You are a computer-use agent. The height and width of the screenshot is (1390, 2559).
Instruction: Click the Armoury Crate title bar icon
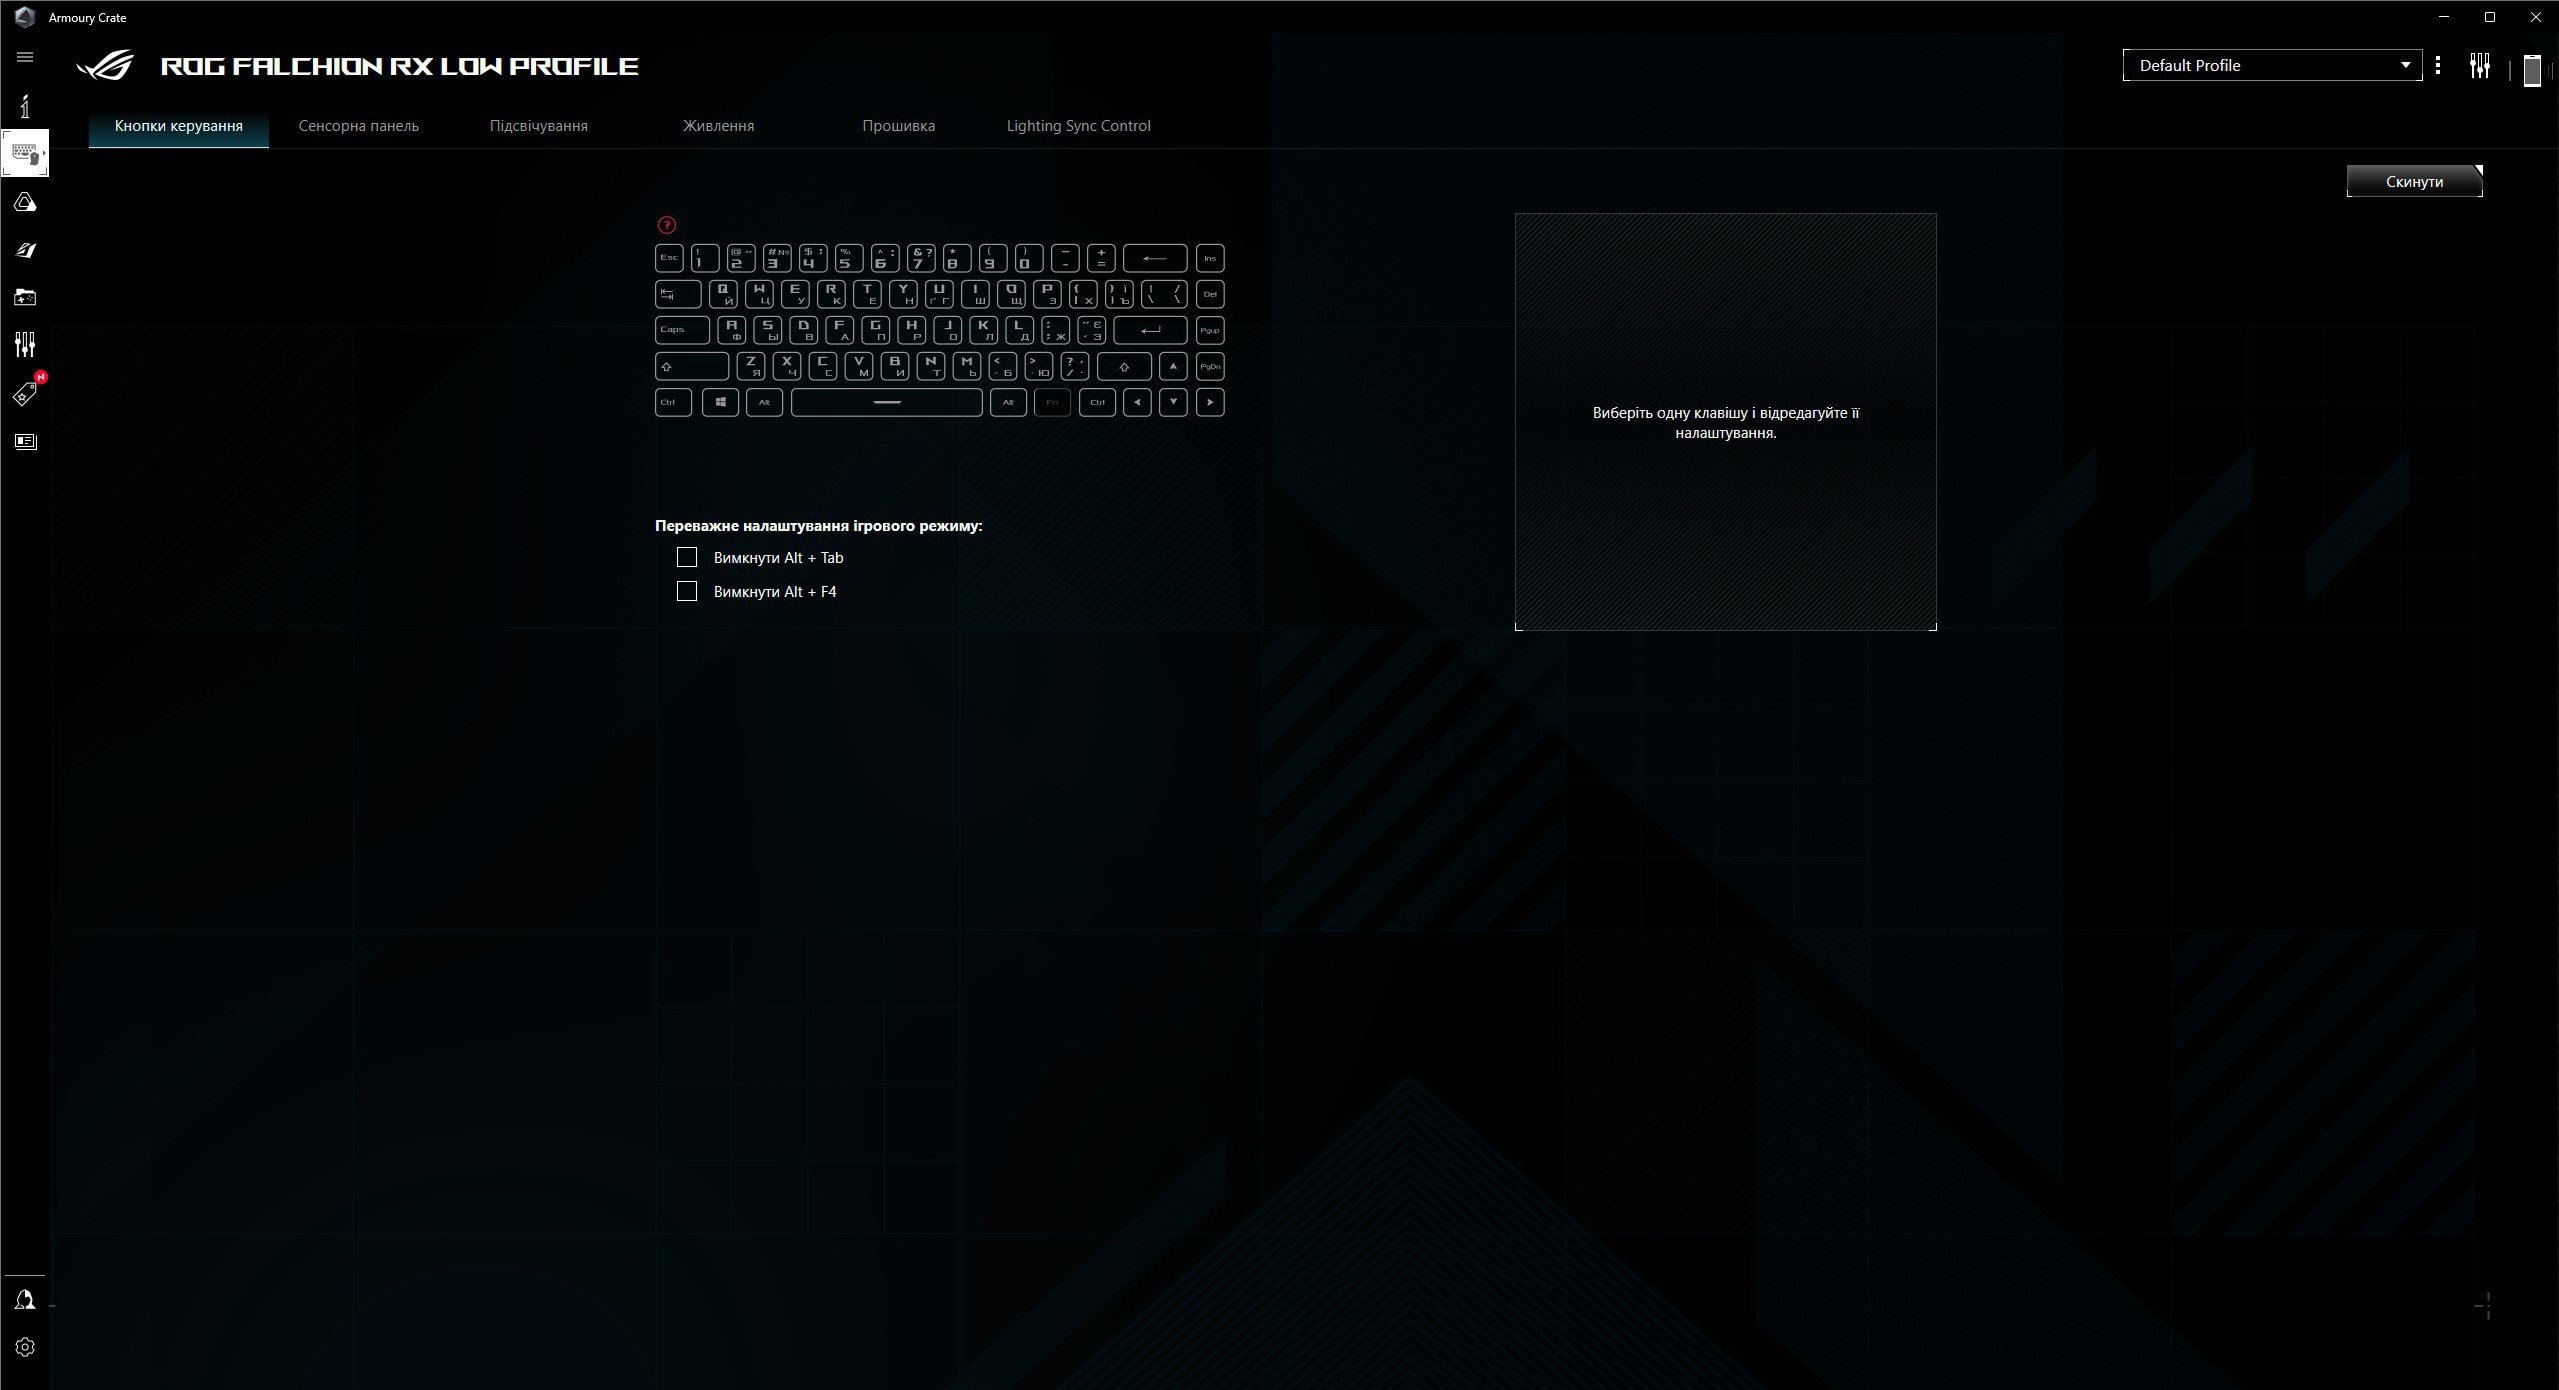click(25, 17)
